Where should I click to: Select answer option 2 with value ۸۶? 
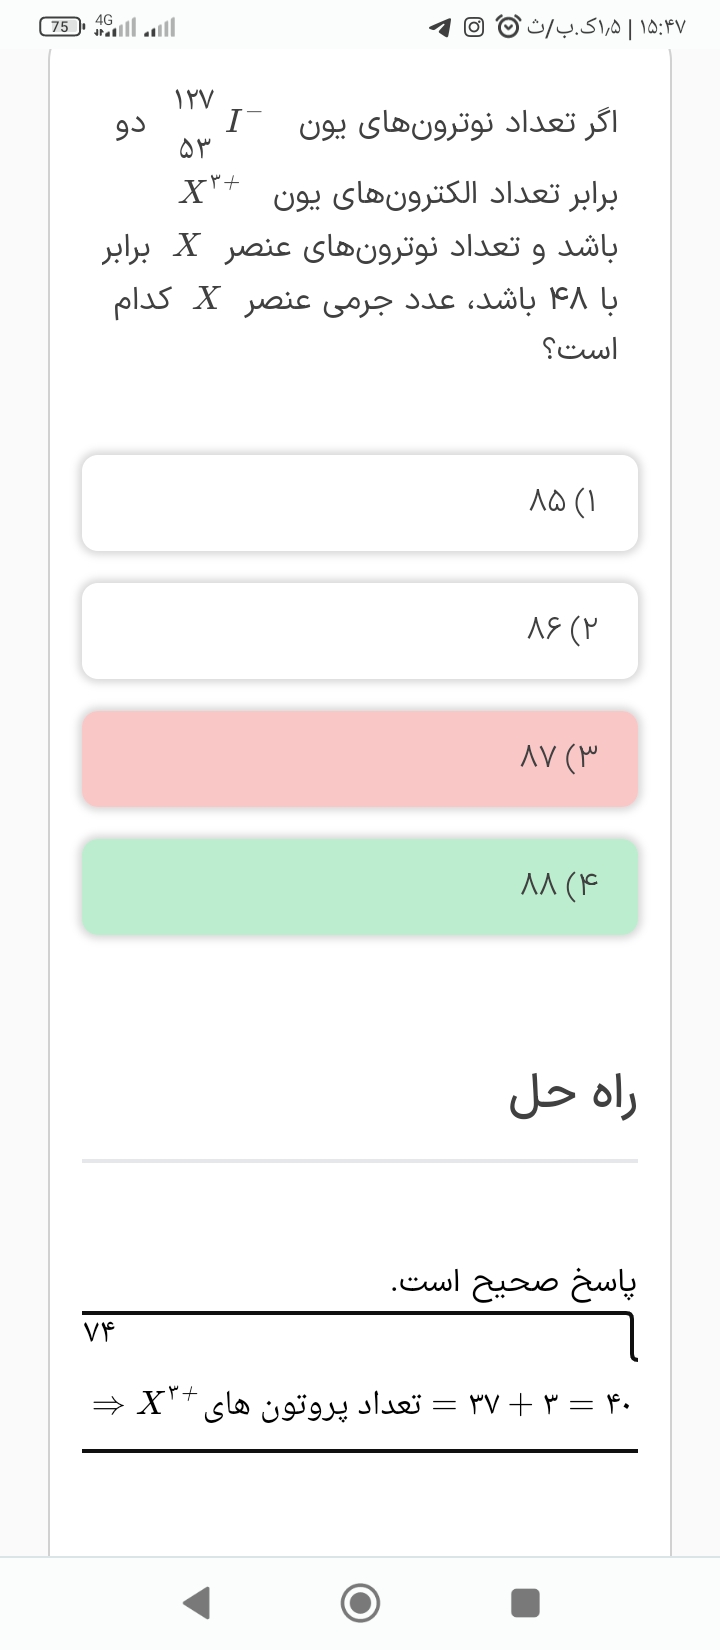tap(360, 630)
